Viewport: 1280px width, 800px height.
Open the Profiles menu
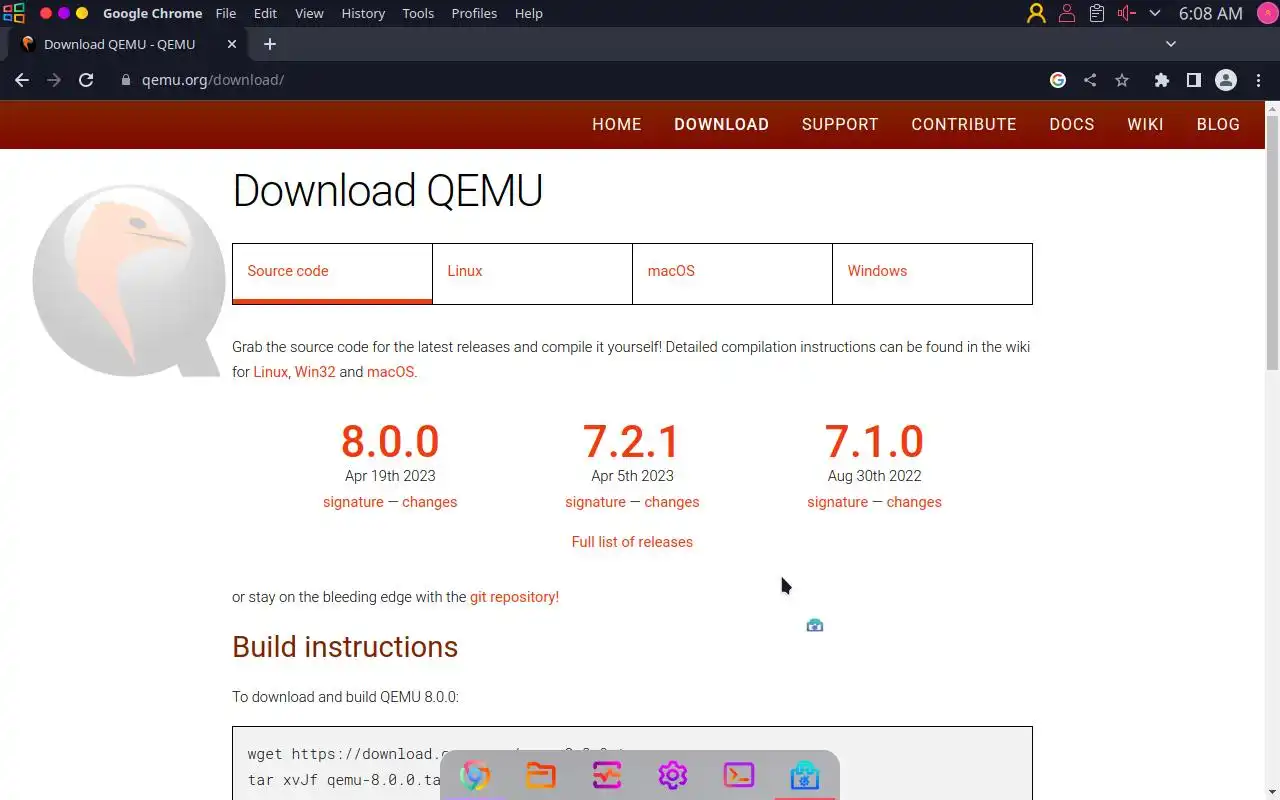point(474,13)
